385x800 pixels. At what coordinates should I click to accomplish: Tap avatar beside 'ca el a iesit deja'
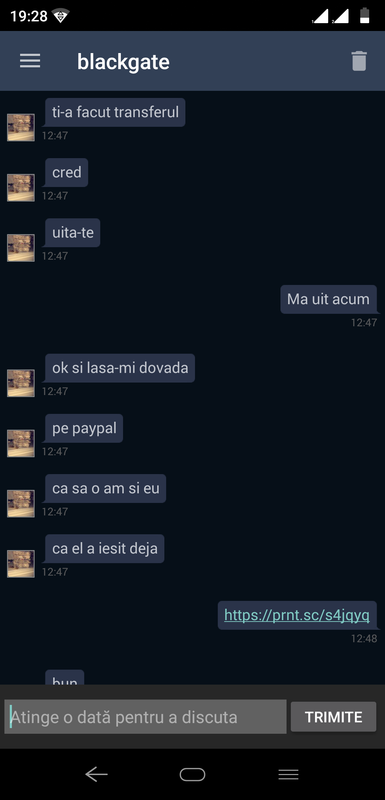tap(21, 564)
